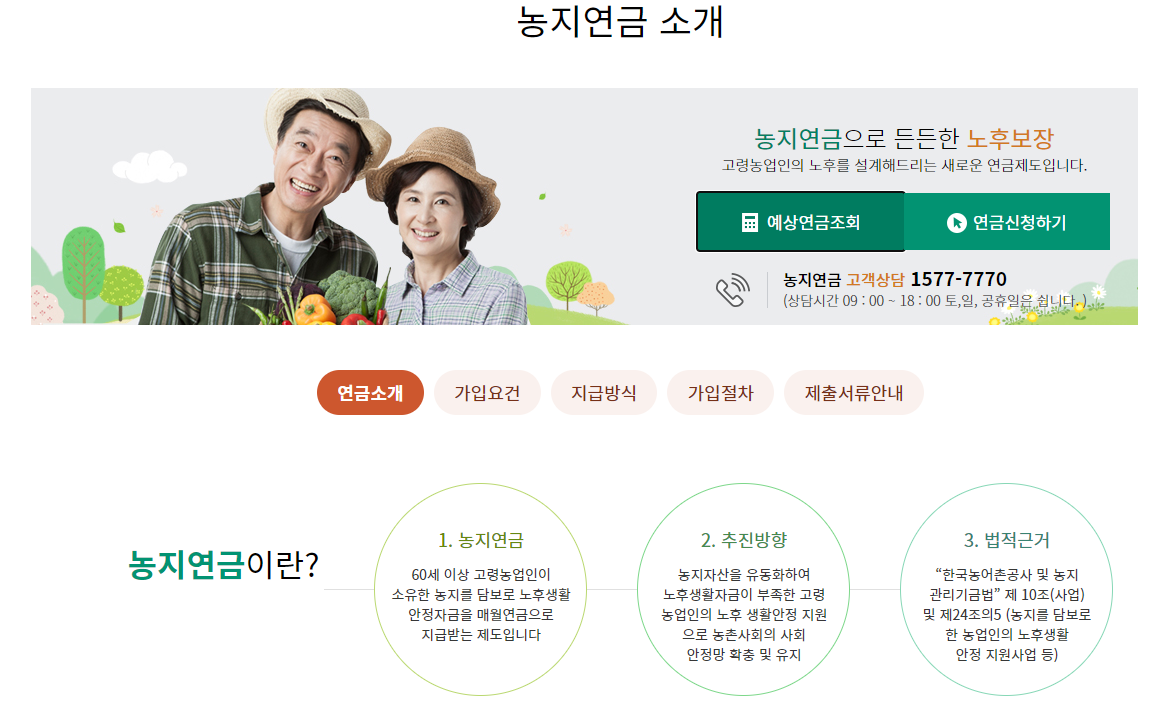Click the 1. 농지연금 circle
The width and height of the screenshot is (1159, 706).
(x=480, y=589)
